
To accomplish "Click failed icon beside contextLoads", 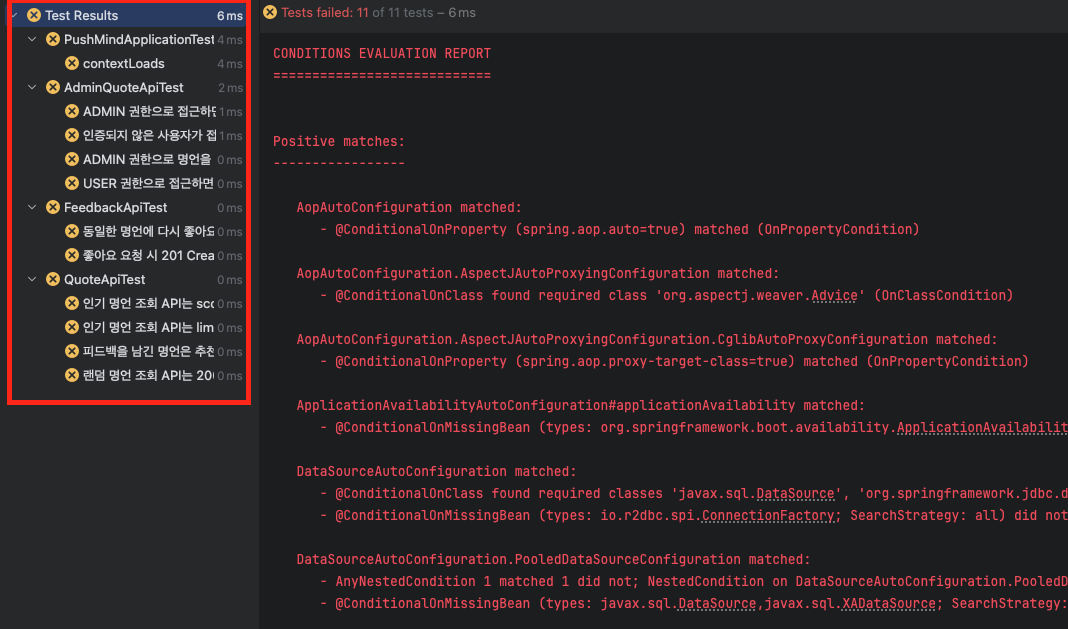I will [72, 63].
